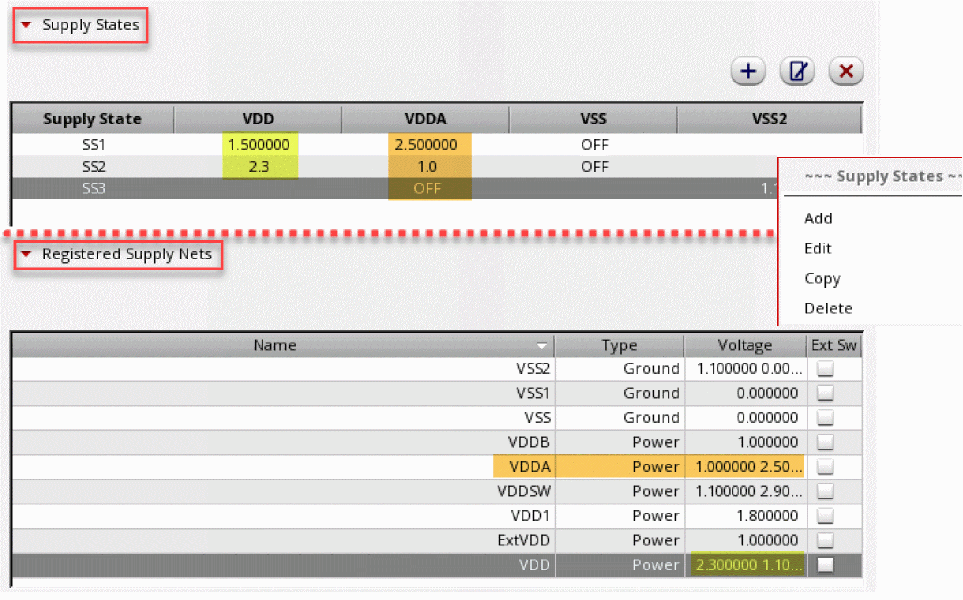This screenshot has width=963, height=600.
Task: Click the VDD column header
Action: pos(258,119)
